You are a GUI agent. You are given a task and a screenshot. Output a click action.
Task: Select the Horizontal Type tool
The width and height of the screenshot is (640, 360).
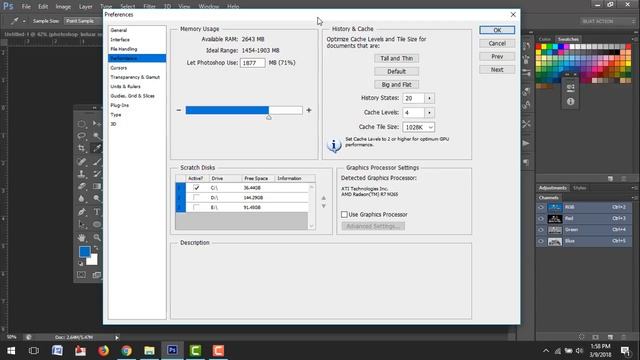[x=97, y=212]
